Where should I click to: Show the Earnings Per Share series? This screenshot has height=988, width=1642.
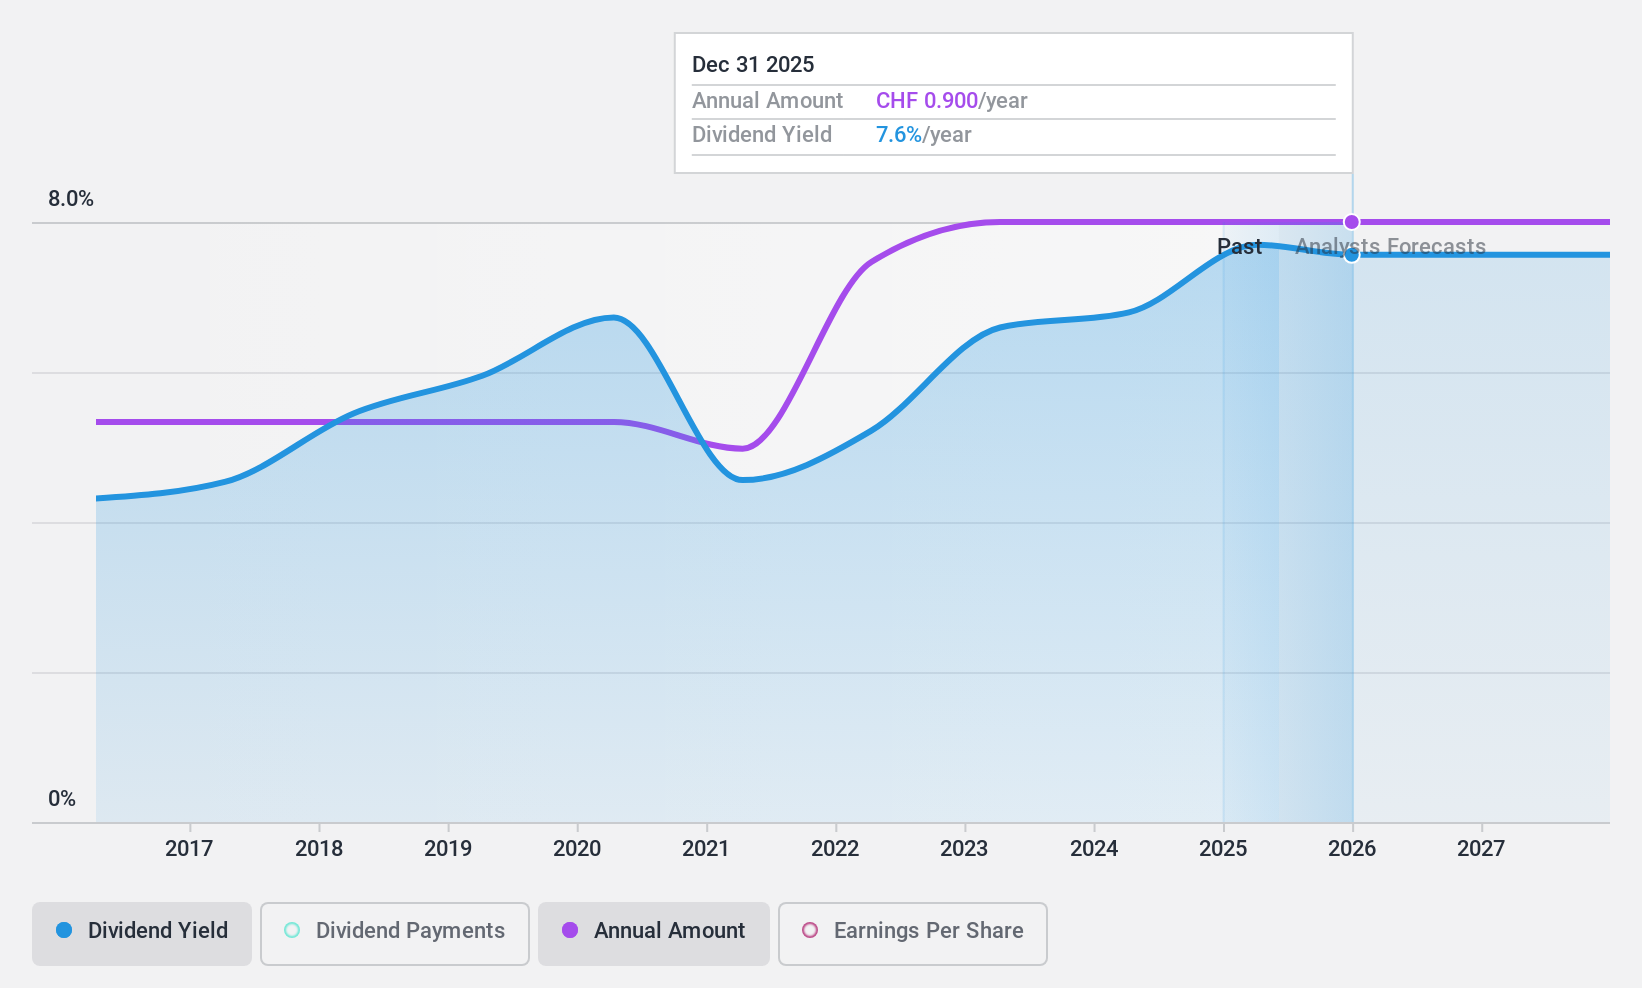(x=913, y=934)
